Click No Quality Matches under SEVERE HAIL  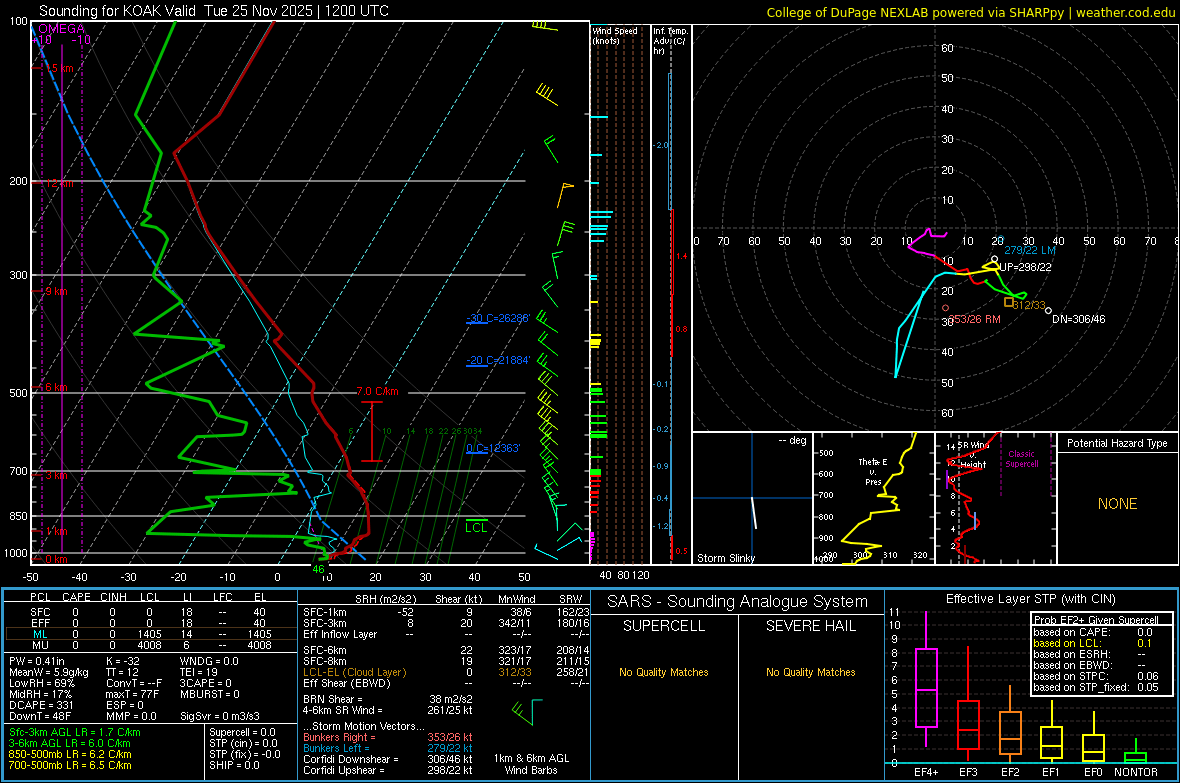pos(810,672)
